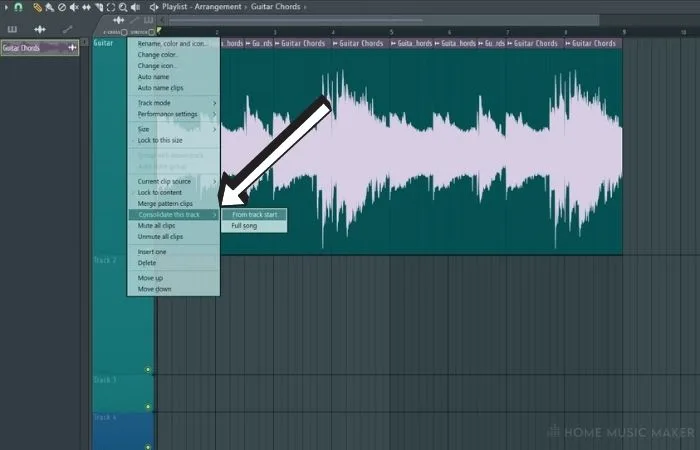Show automation clips in the picker panel
The height and width of the screenshot is (450, 700).
[67, 29]
